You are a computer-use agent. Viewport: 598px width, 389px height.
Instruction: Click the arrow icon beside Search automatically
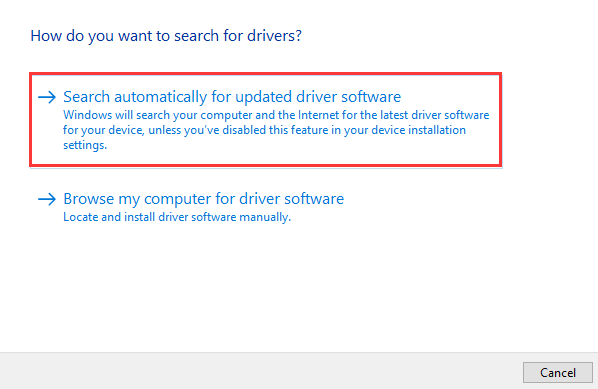[47, 97]
